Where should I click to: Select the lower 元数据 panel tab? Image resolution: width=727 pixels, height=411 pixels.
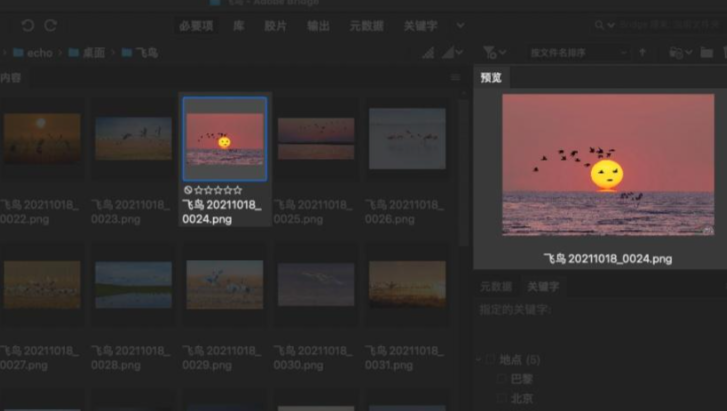[x=496, y=287]
